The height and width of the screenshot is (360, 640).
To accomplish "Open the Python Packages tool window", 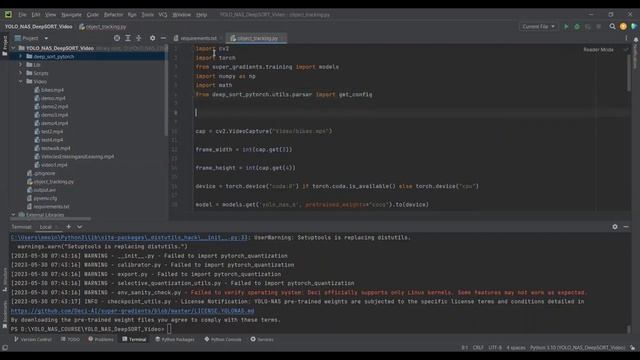I will [x=175, y=339].
